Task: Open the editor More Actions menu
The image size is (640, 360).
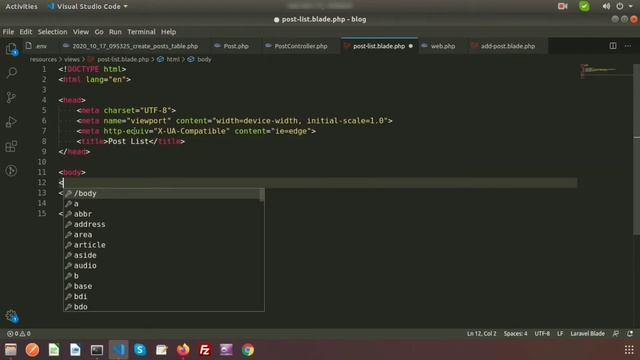Action: 628,46
